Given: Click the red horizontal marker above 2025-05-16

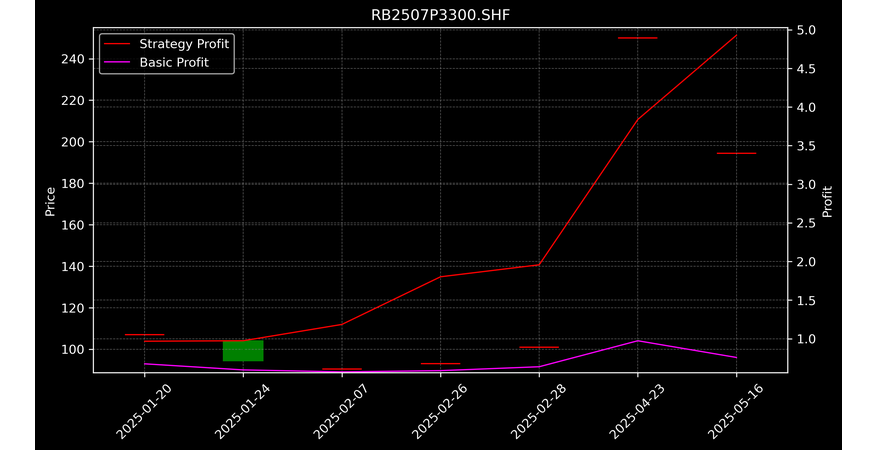Looking at the screenshot, I should click(x=736, y=153).
